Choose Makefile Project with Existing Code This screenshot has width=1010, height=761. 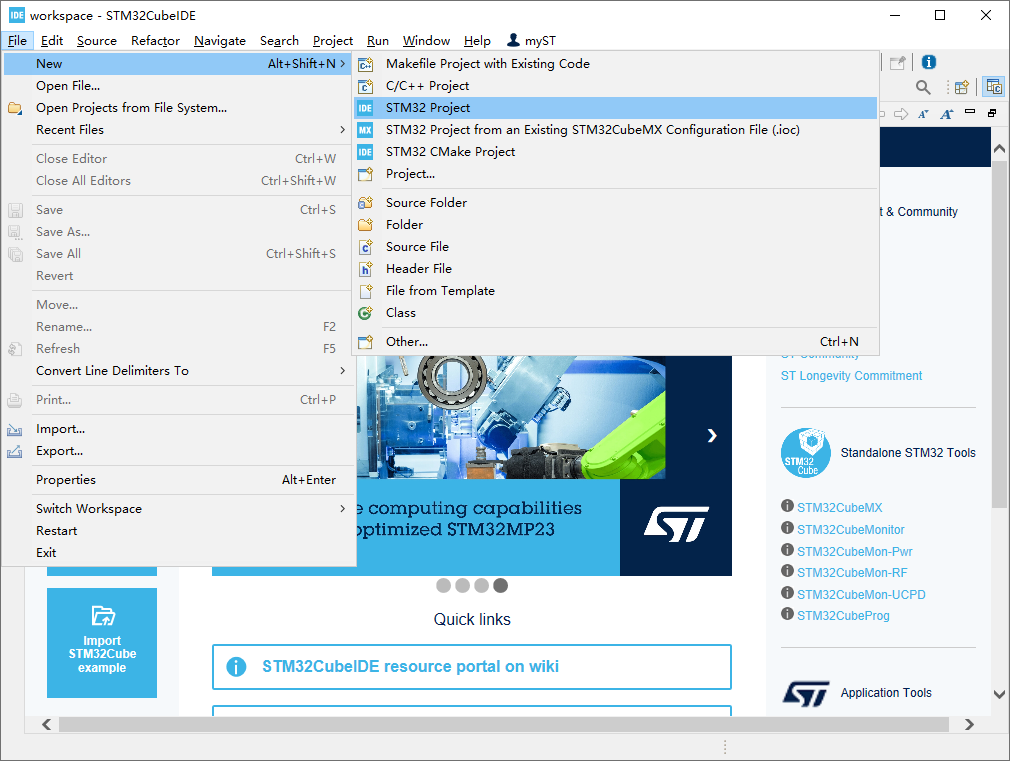tap(615, 64)
